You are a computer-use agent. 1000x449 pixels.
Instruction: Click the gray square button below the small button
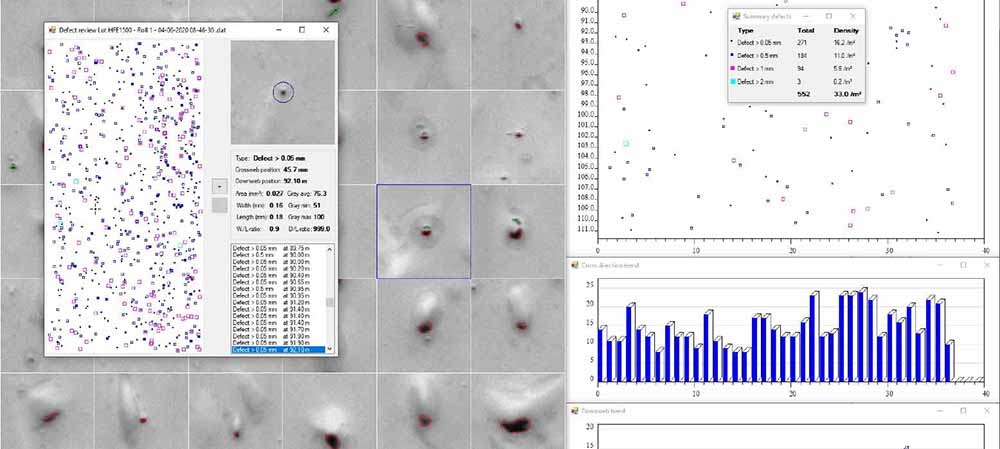click(219, 205)
